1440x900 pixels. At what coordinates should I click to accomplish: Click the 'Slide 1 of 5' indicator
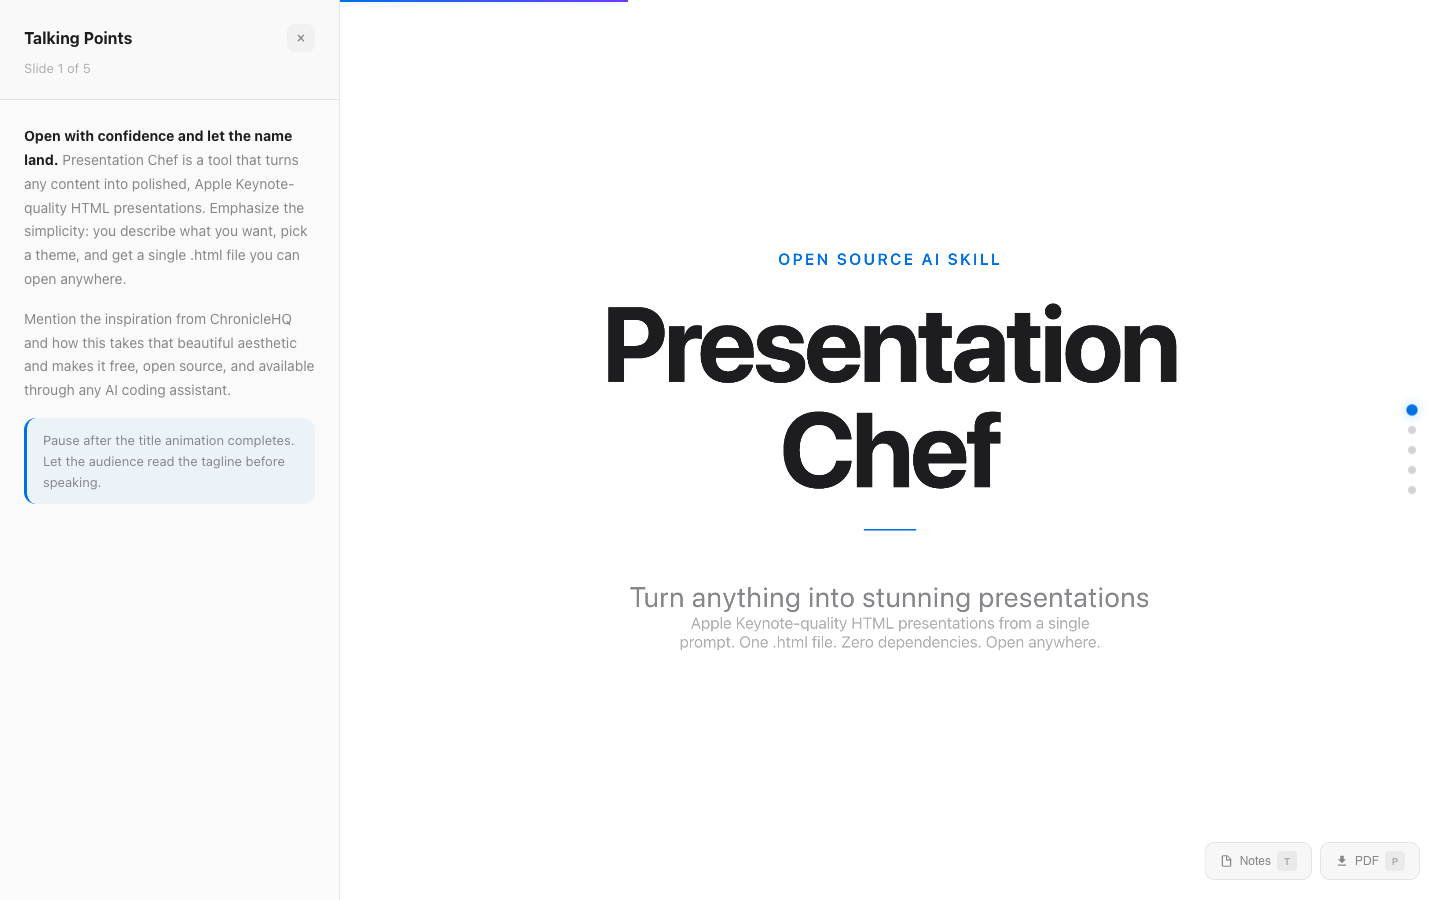tap(57, 69)
